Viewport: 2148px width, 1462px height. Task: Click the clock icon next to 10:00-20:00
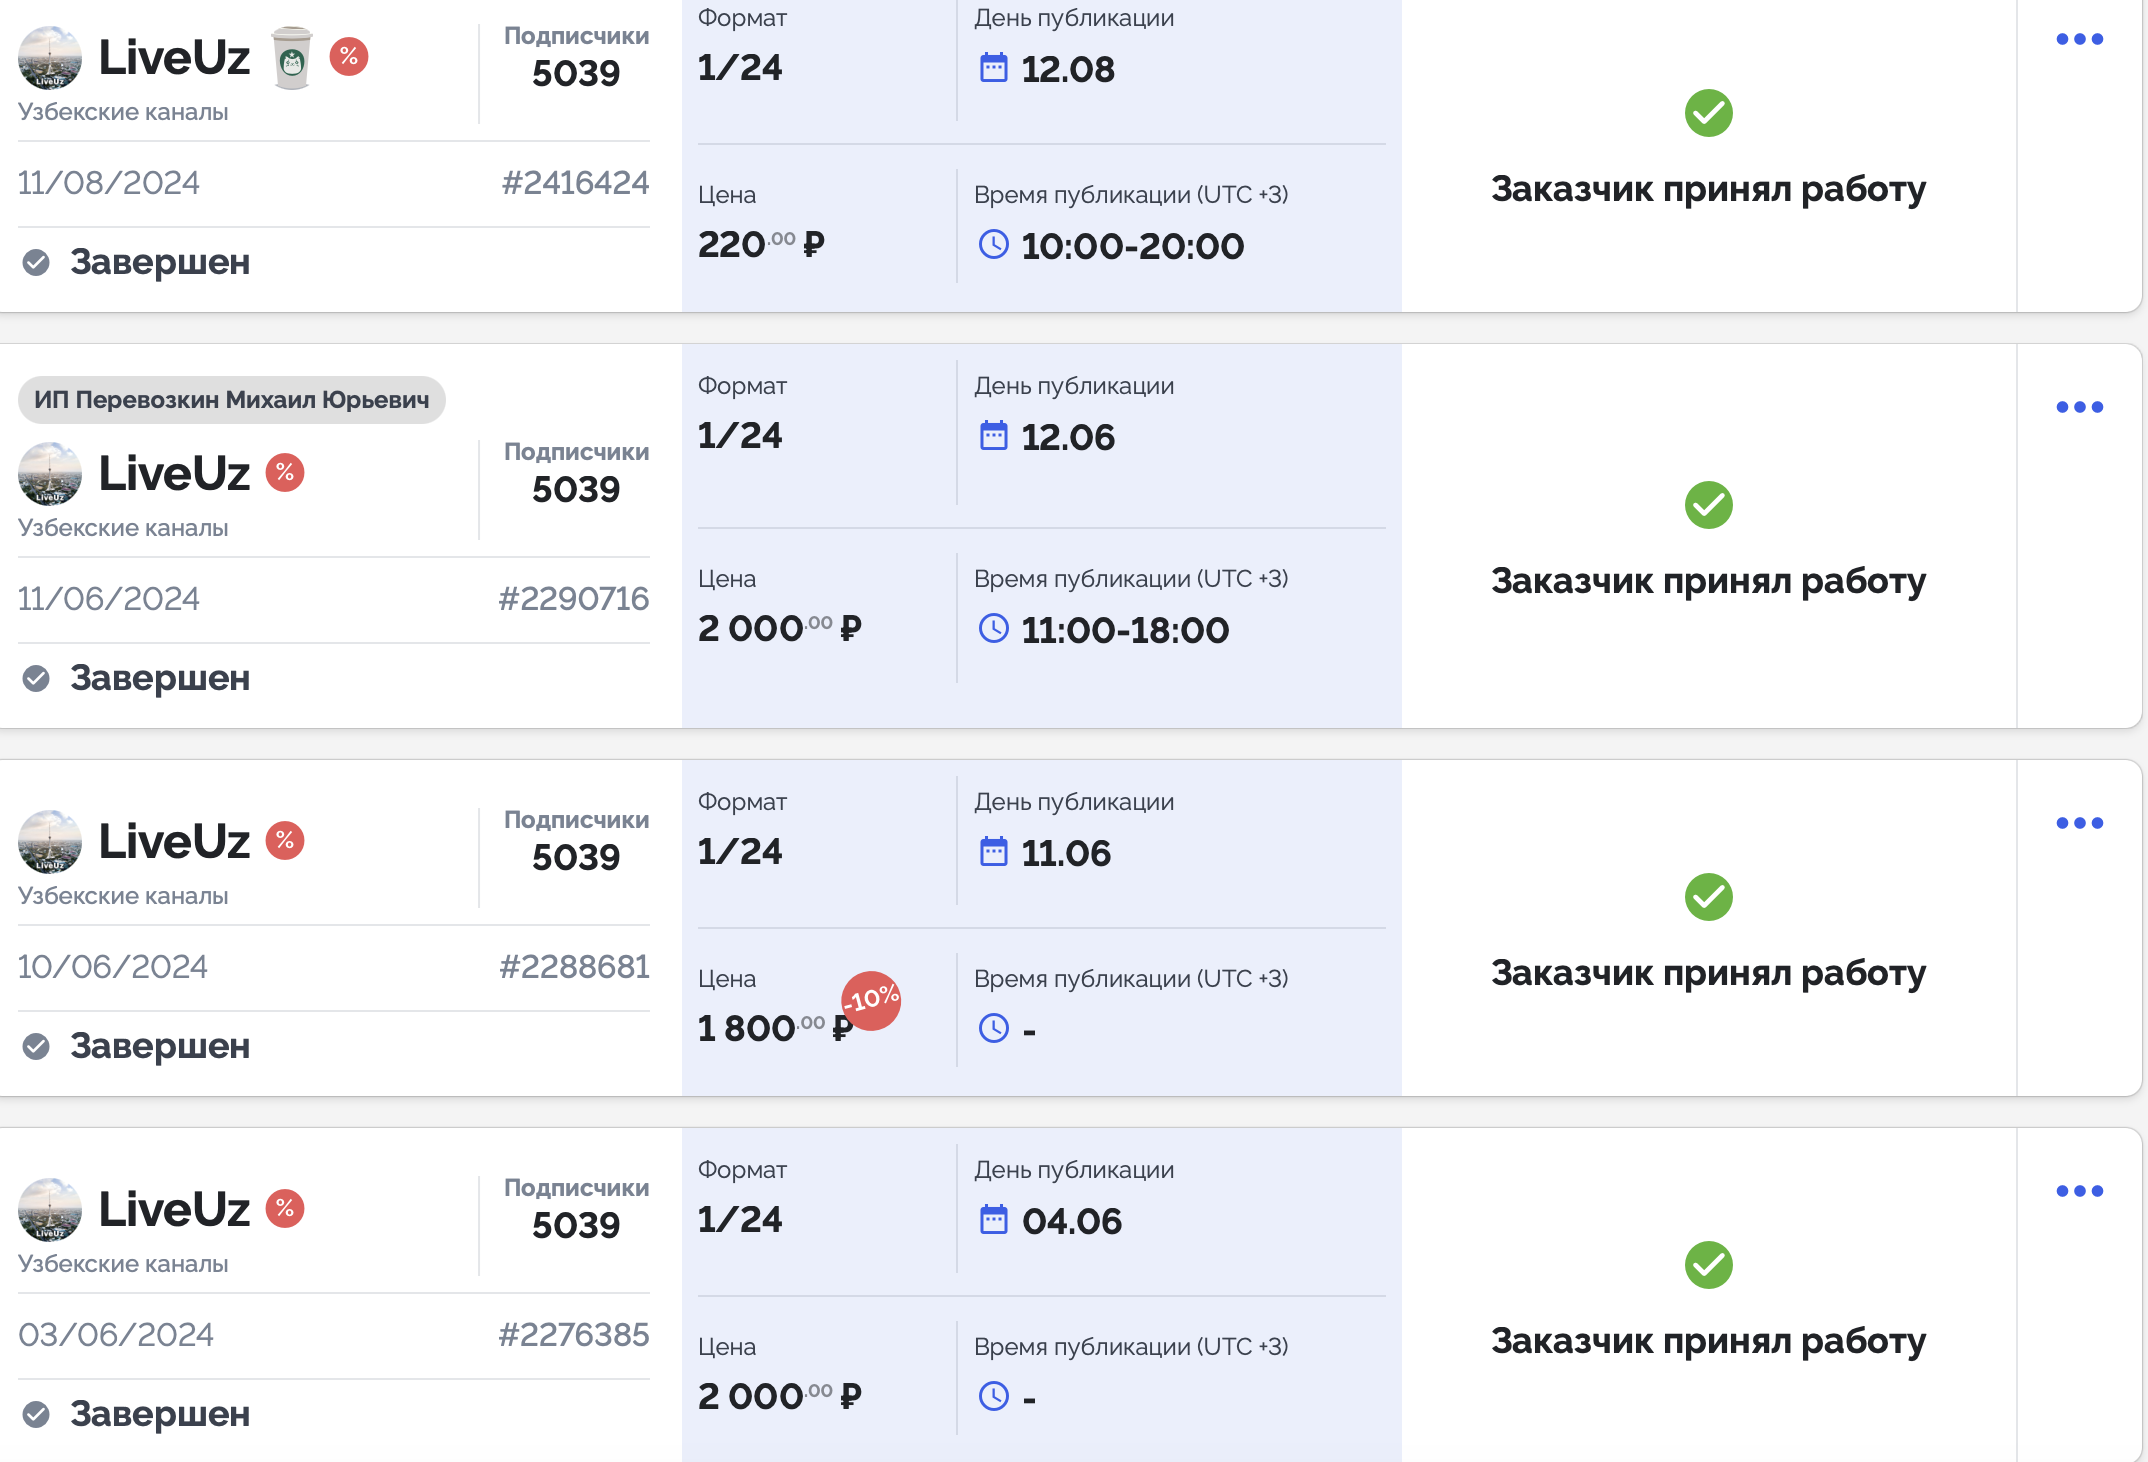pyautogui.click(x=993, y=245)
